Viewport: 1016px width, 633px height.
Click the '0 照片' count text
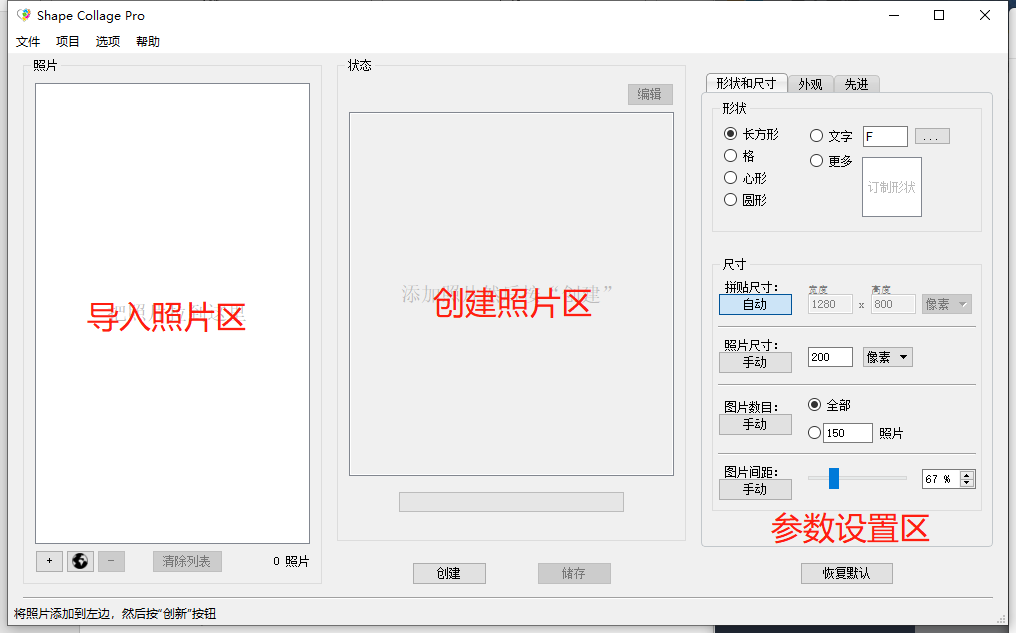[x=291, y=561]
